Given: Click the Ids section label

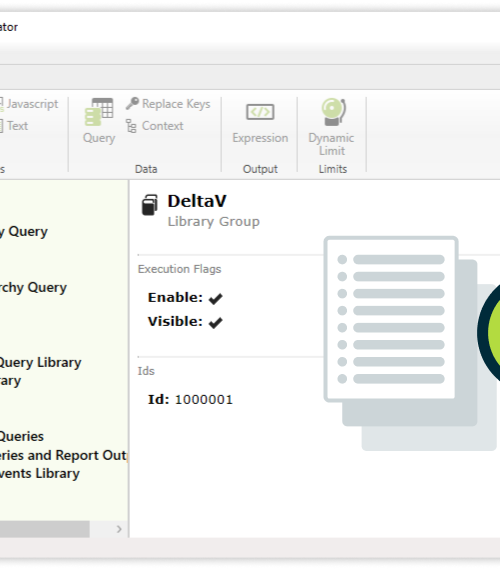Looking at the screenshot, I should pyautogui.click(x=146, y=371).
